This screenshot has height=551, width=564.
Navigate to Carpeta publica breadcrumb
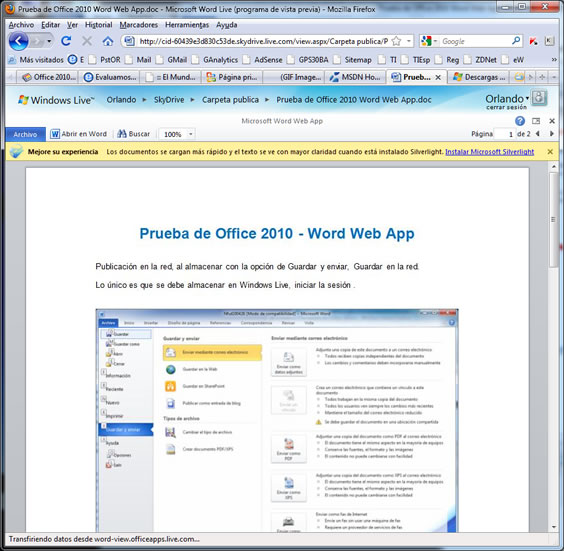pyautogui.click(x=230, y=100)
